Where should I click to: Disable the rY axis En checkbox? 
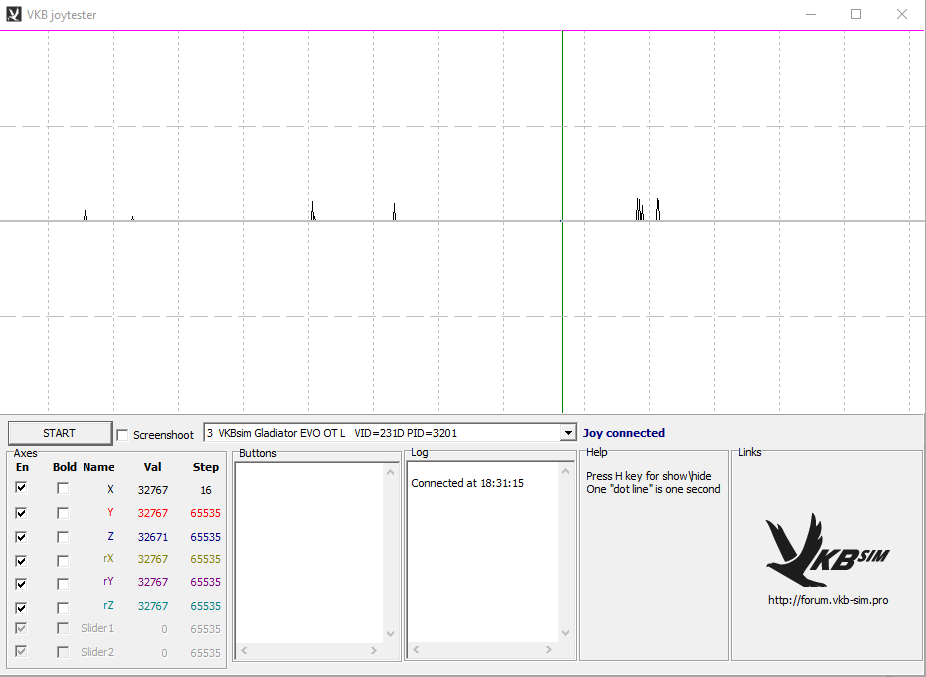click(x=21, y=584)
